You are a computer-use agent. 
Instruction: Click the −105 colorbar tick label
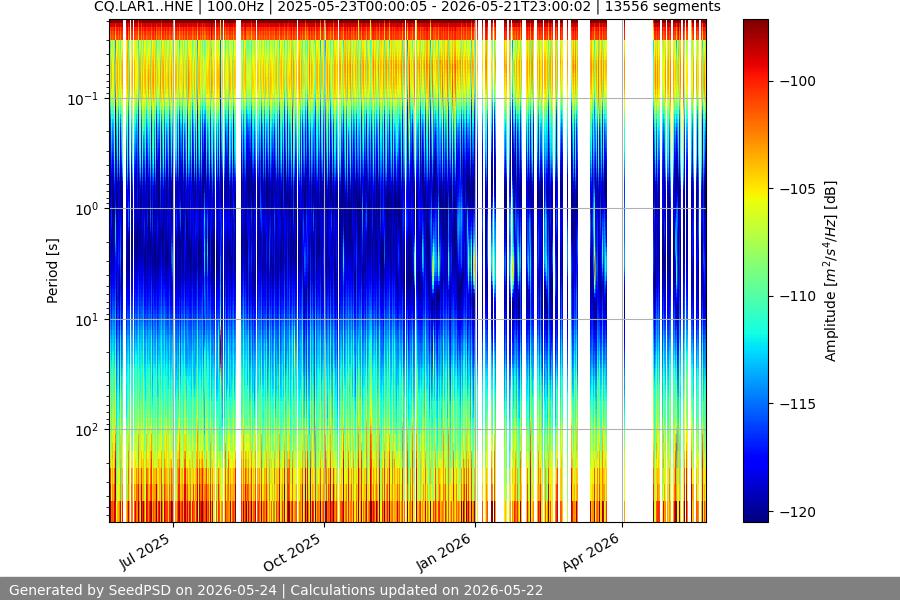pyautogui.click(x=798, y=189)
